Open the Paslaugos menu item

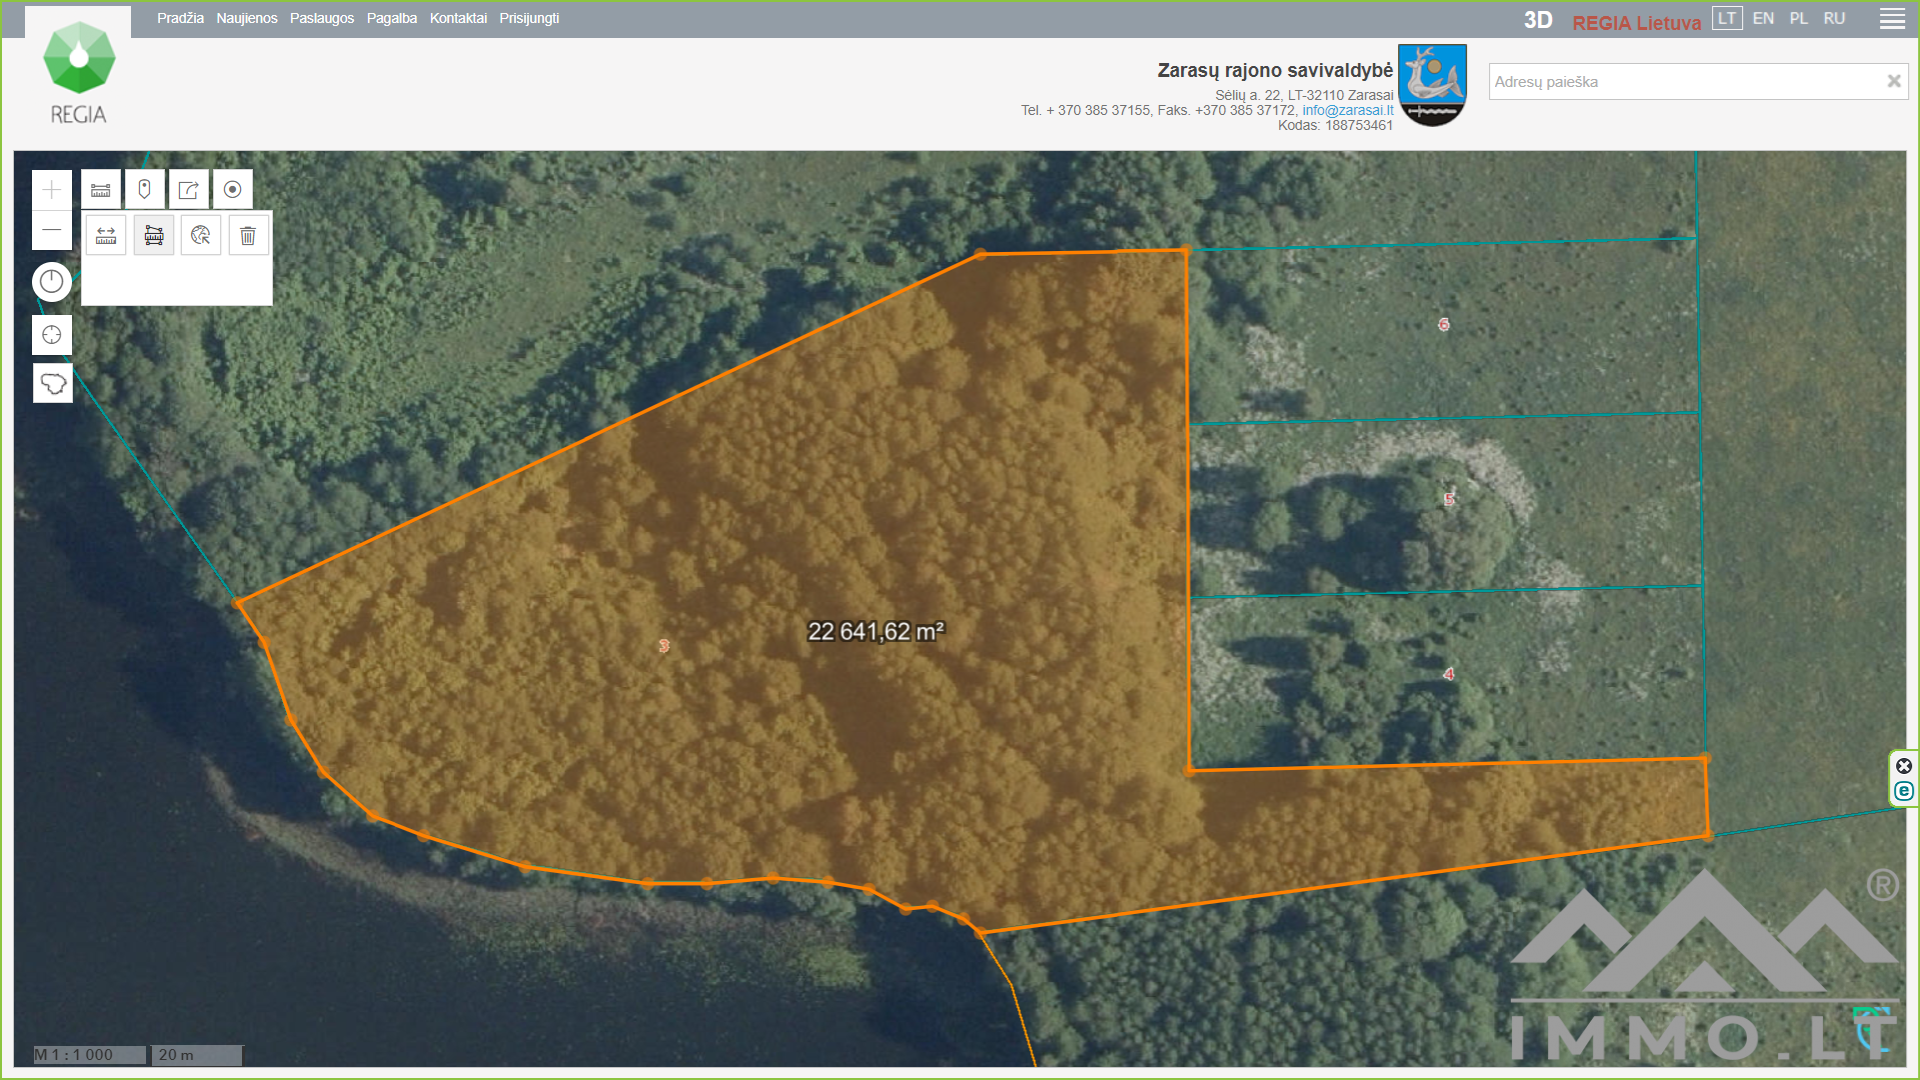click(x=322, y=18)
